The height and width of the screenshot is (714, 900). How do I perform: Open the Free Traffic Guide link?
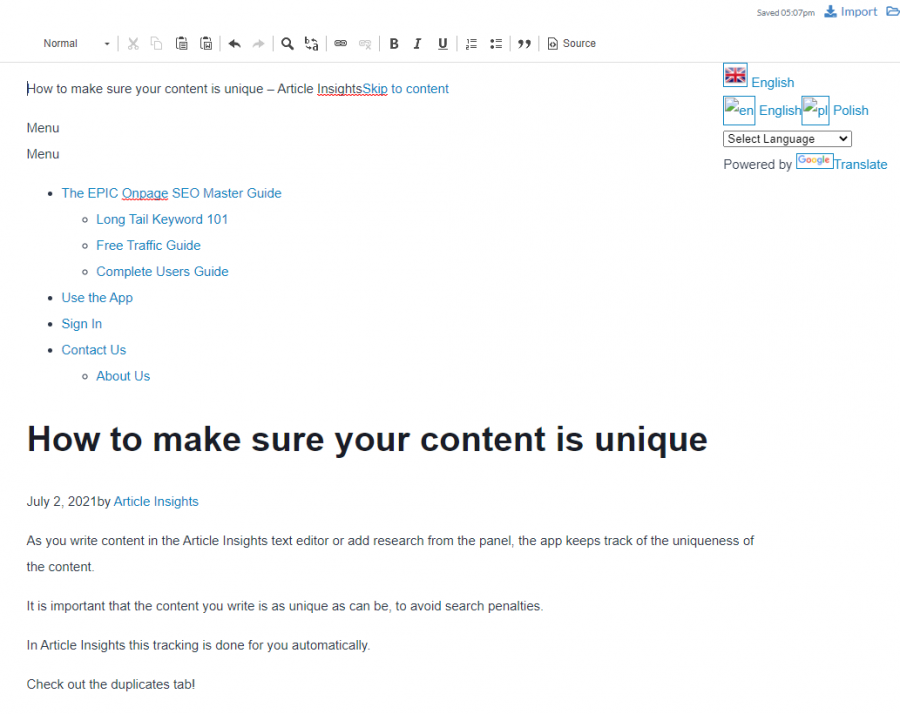(148, 246)
